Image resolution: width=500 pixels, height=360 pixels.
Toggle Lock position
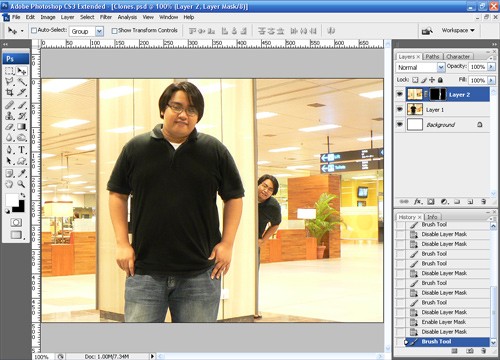pos(432,80)
